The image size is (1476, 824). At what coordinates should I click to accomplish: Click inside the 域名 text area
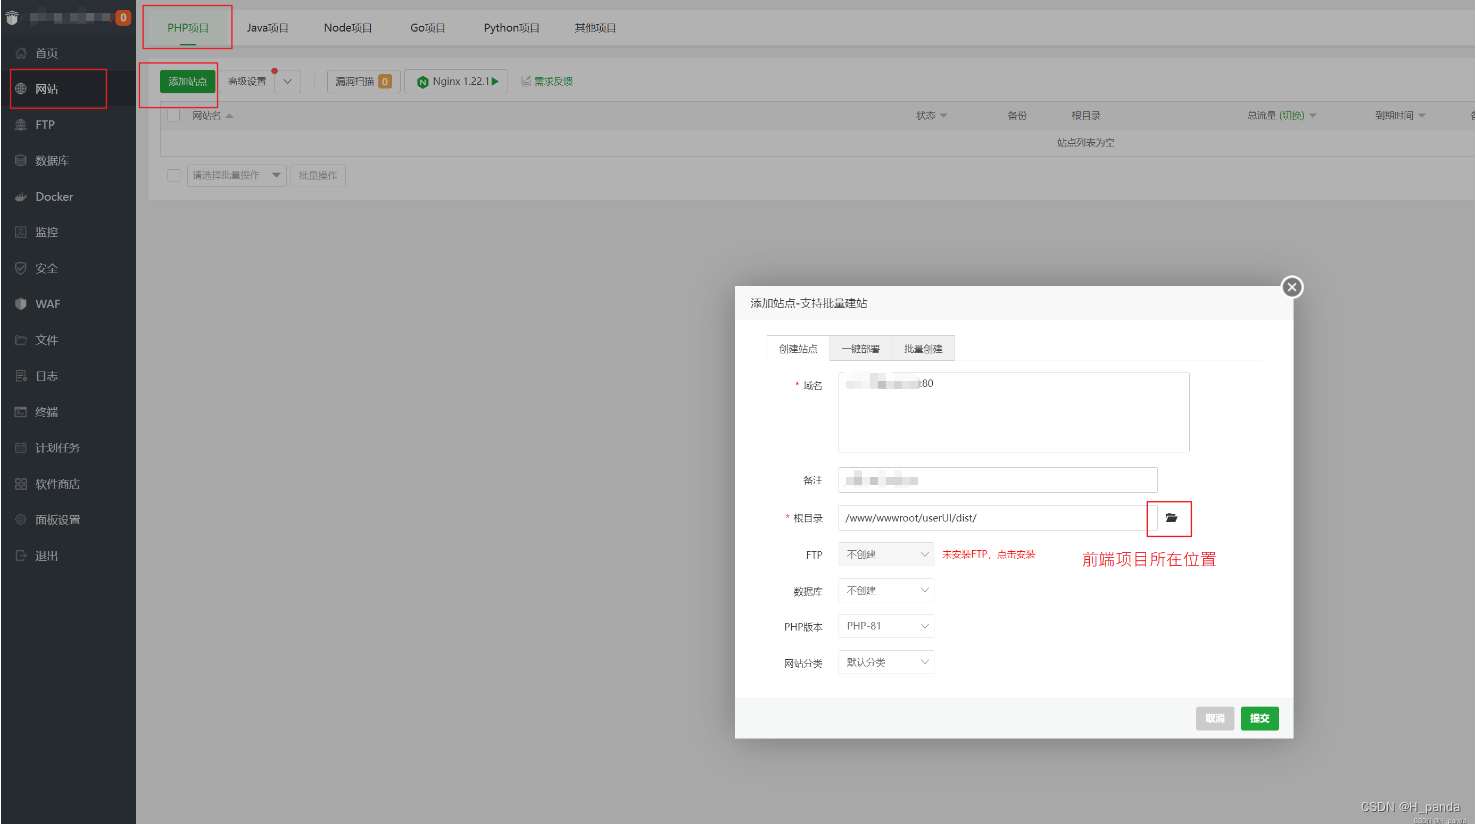(x=1014, y=412)
